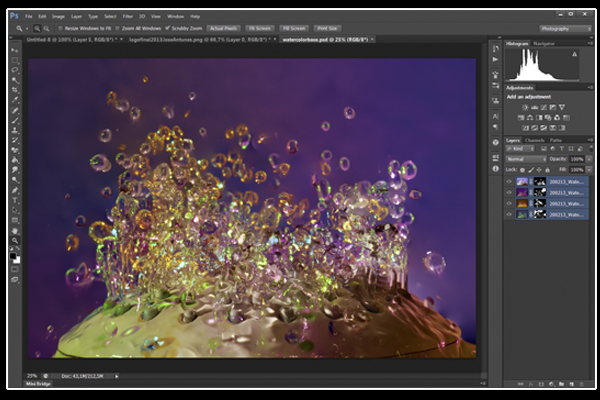The image size is (600, 400).
Task: Enable Resize Windows to Fit checkbox
Action: [x=60, y=28]
